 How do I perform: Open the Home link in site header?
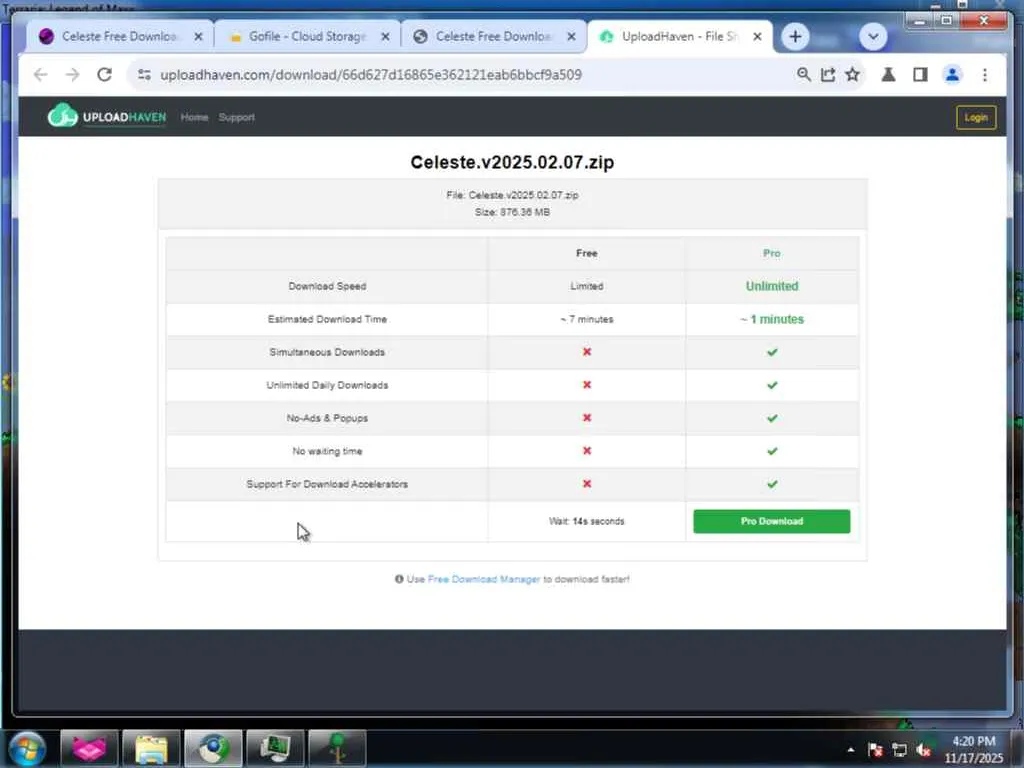point(194,118)
